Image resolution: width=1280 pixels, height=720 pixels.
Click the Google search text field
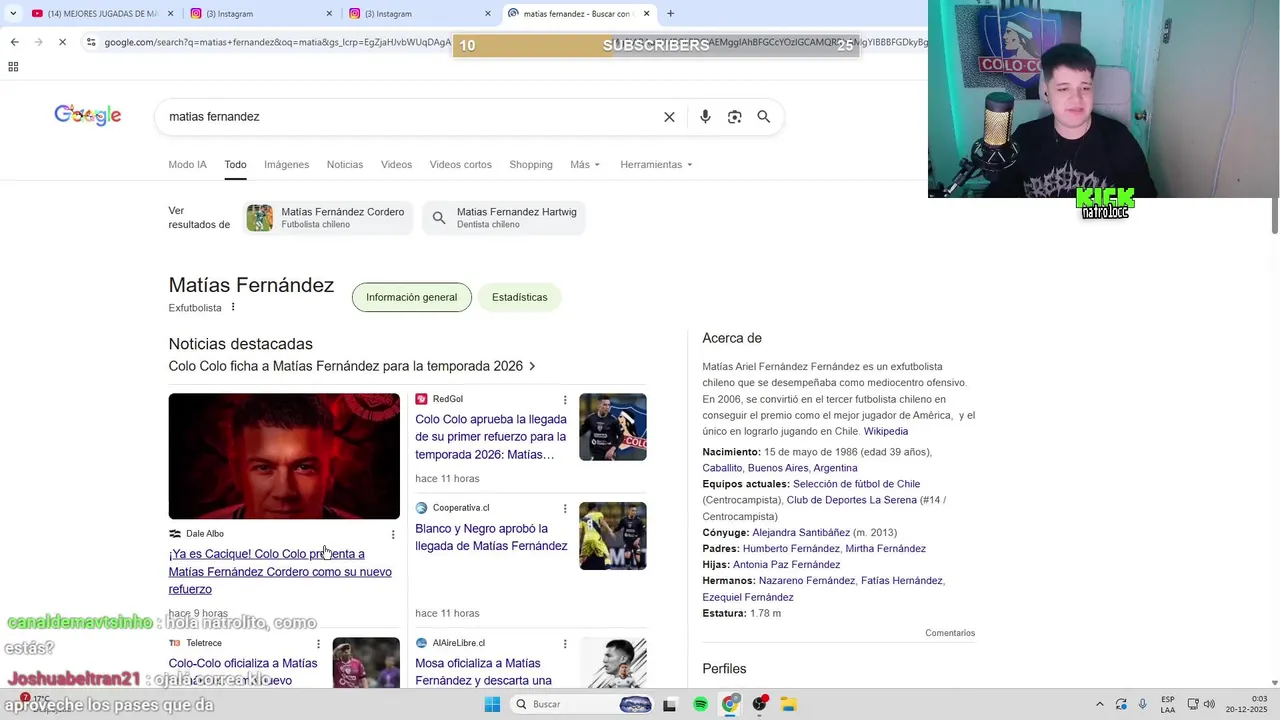point(410,117)
